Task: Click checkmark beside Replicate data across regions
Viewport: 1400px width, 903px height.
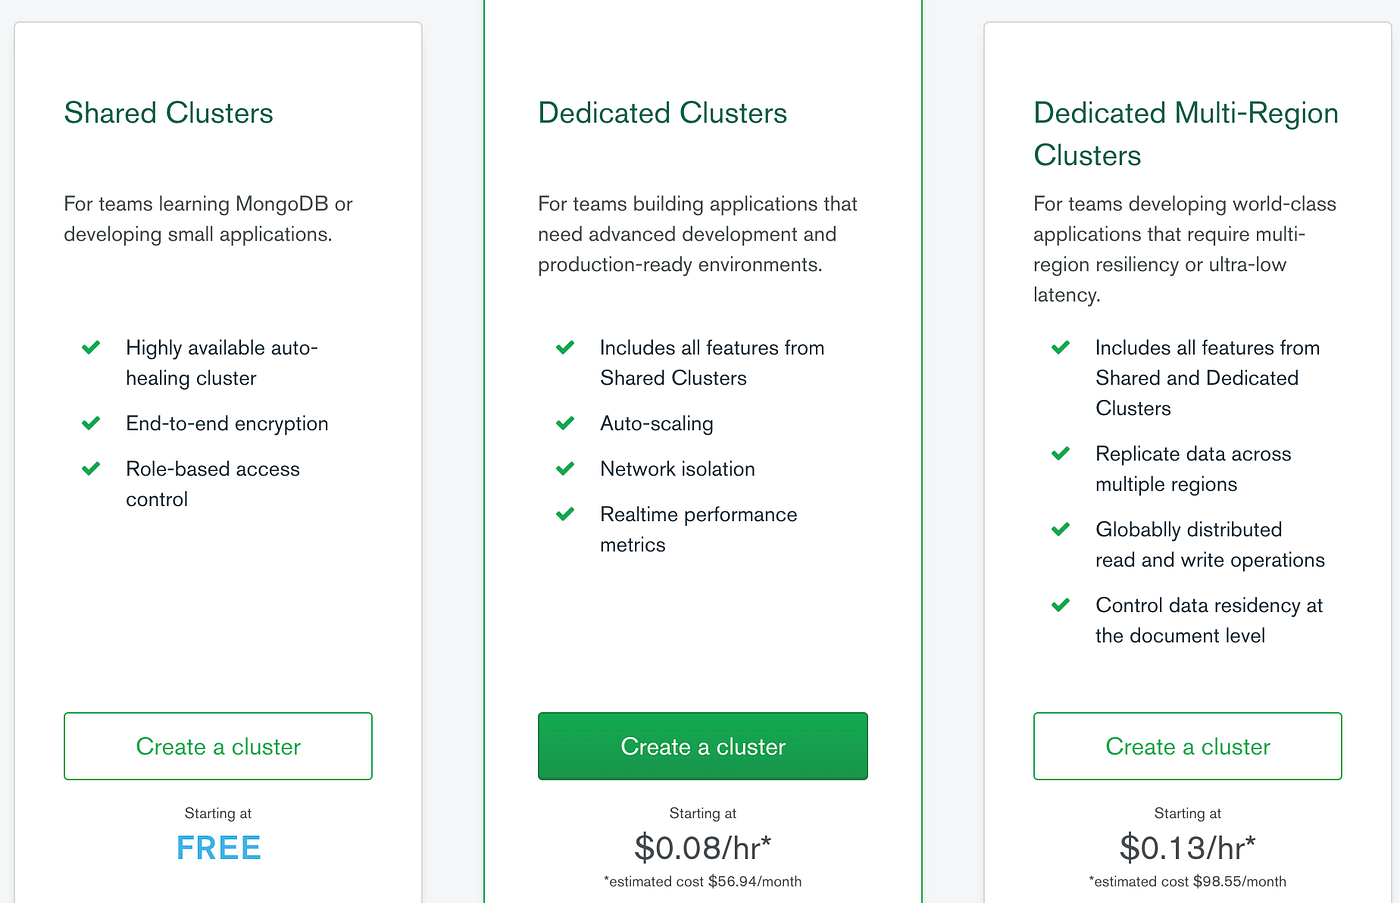Action: click(x=1061, y=453)
